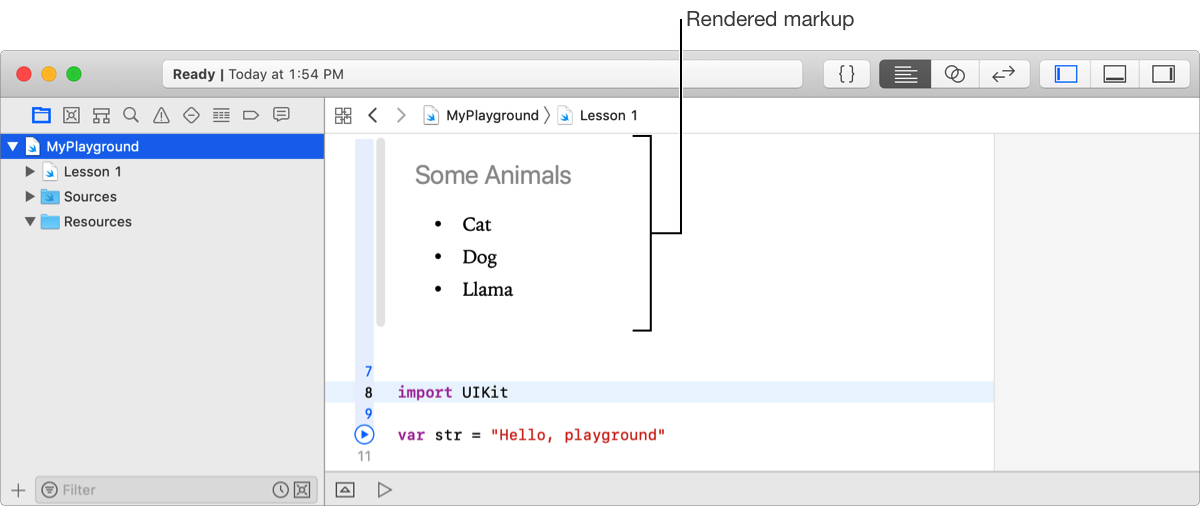Image resolution: width=1200 pixels, height=506 pixels.
Task: Click the 'Llama' bullet item
Action: (488, 289)
